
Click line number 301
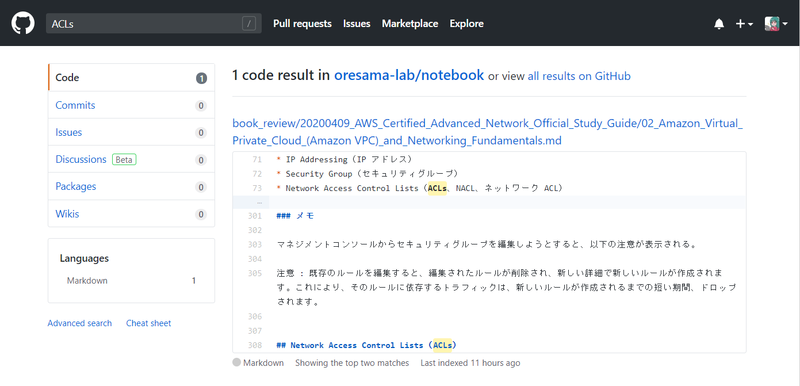255,216
